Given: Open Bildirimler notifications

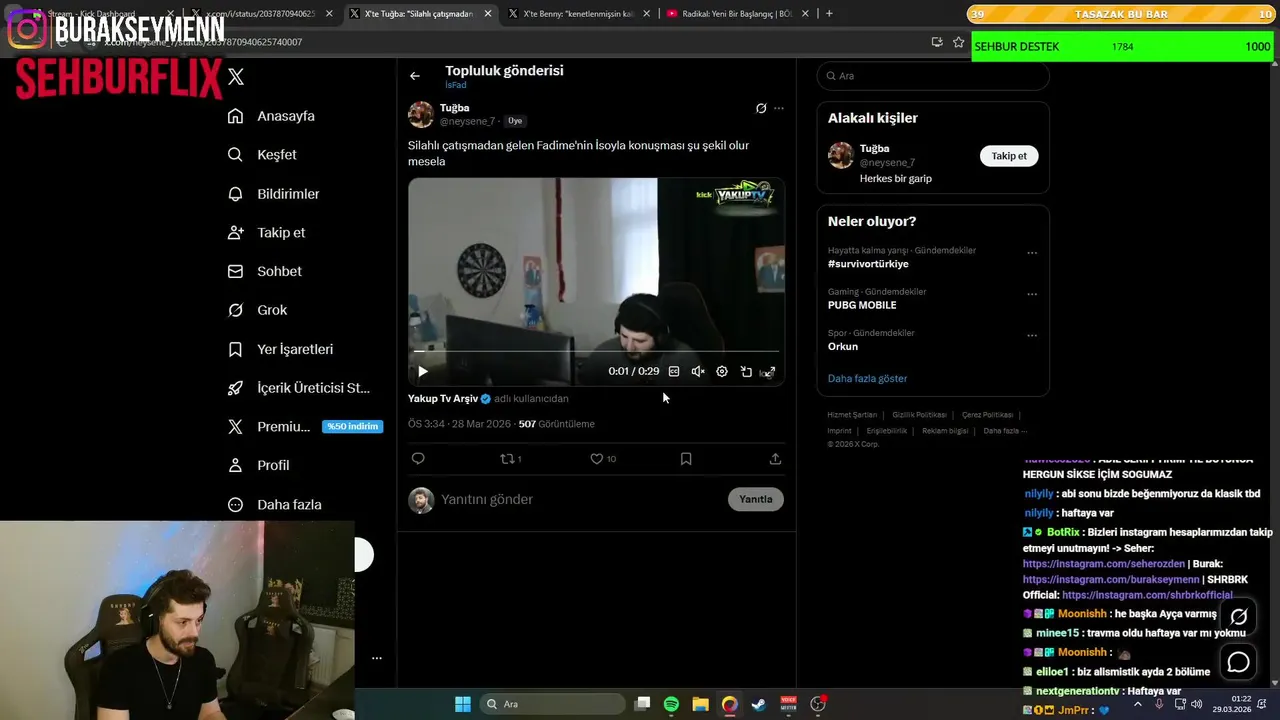Looking at the screenshot, I should pyautogui.click(x=273, y=194).
